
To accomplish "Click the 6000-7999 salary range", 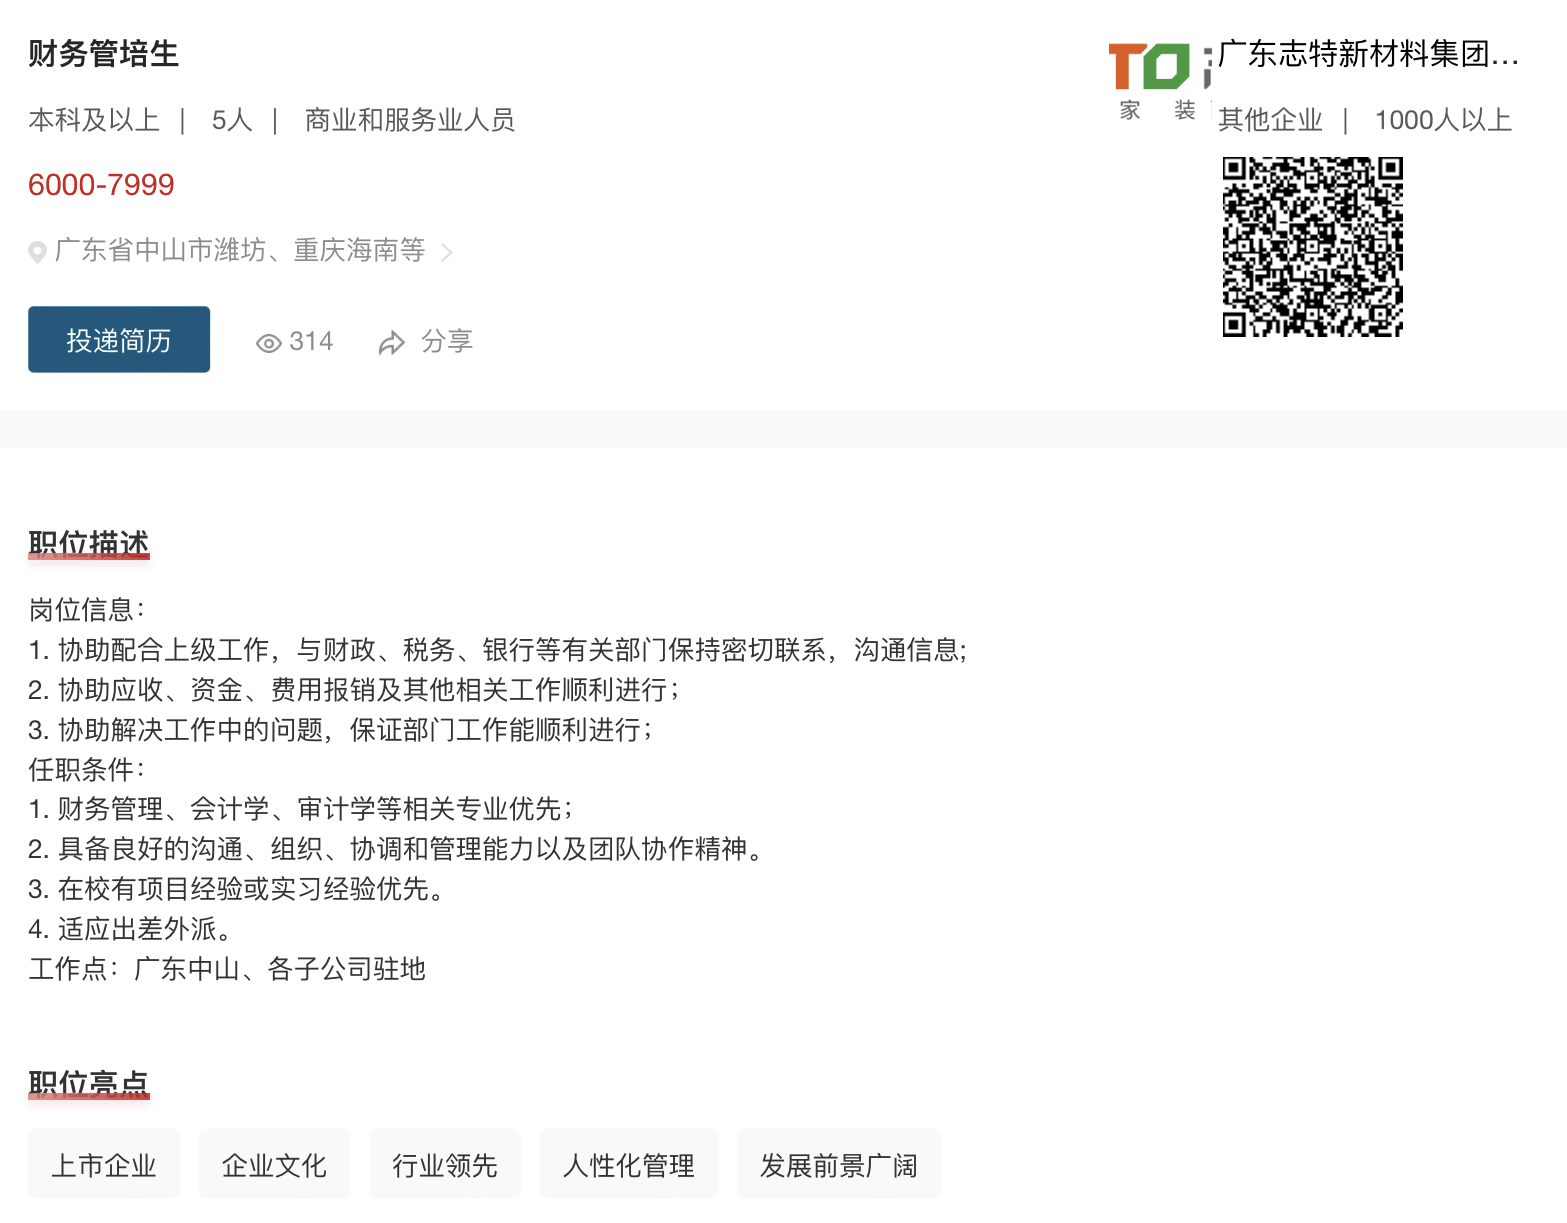I will (101, 185).
